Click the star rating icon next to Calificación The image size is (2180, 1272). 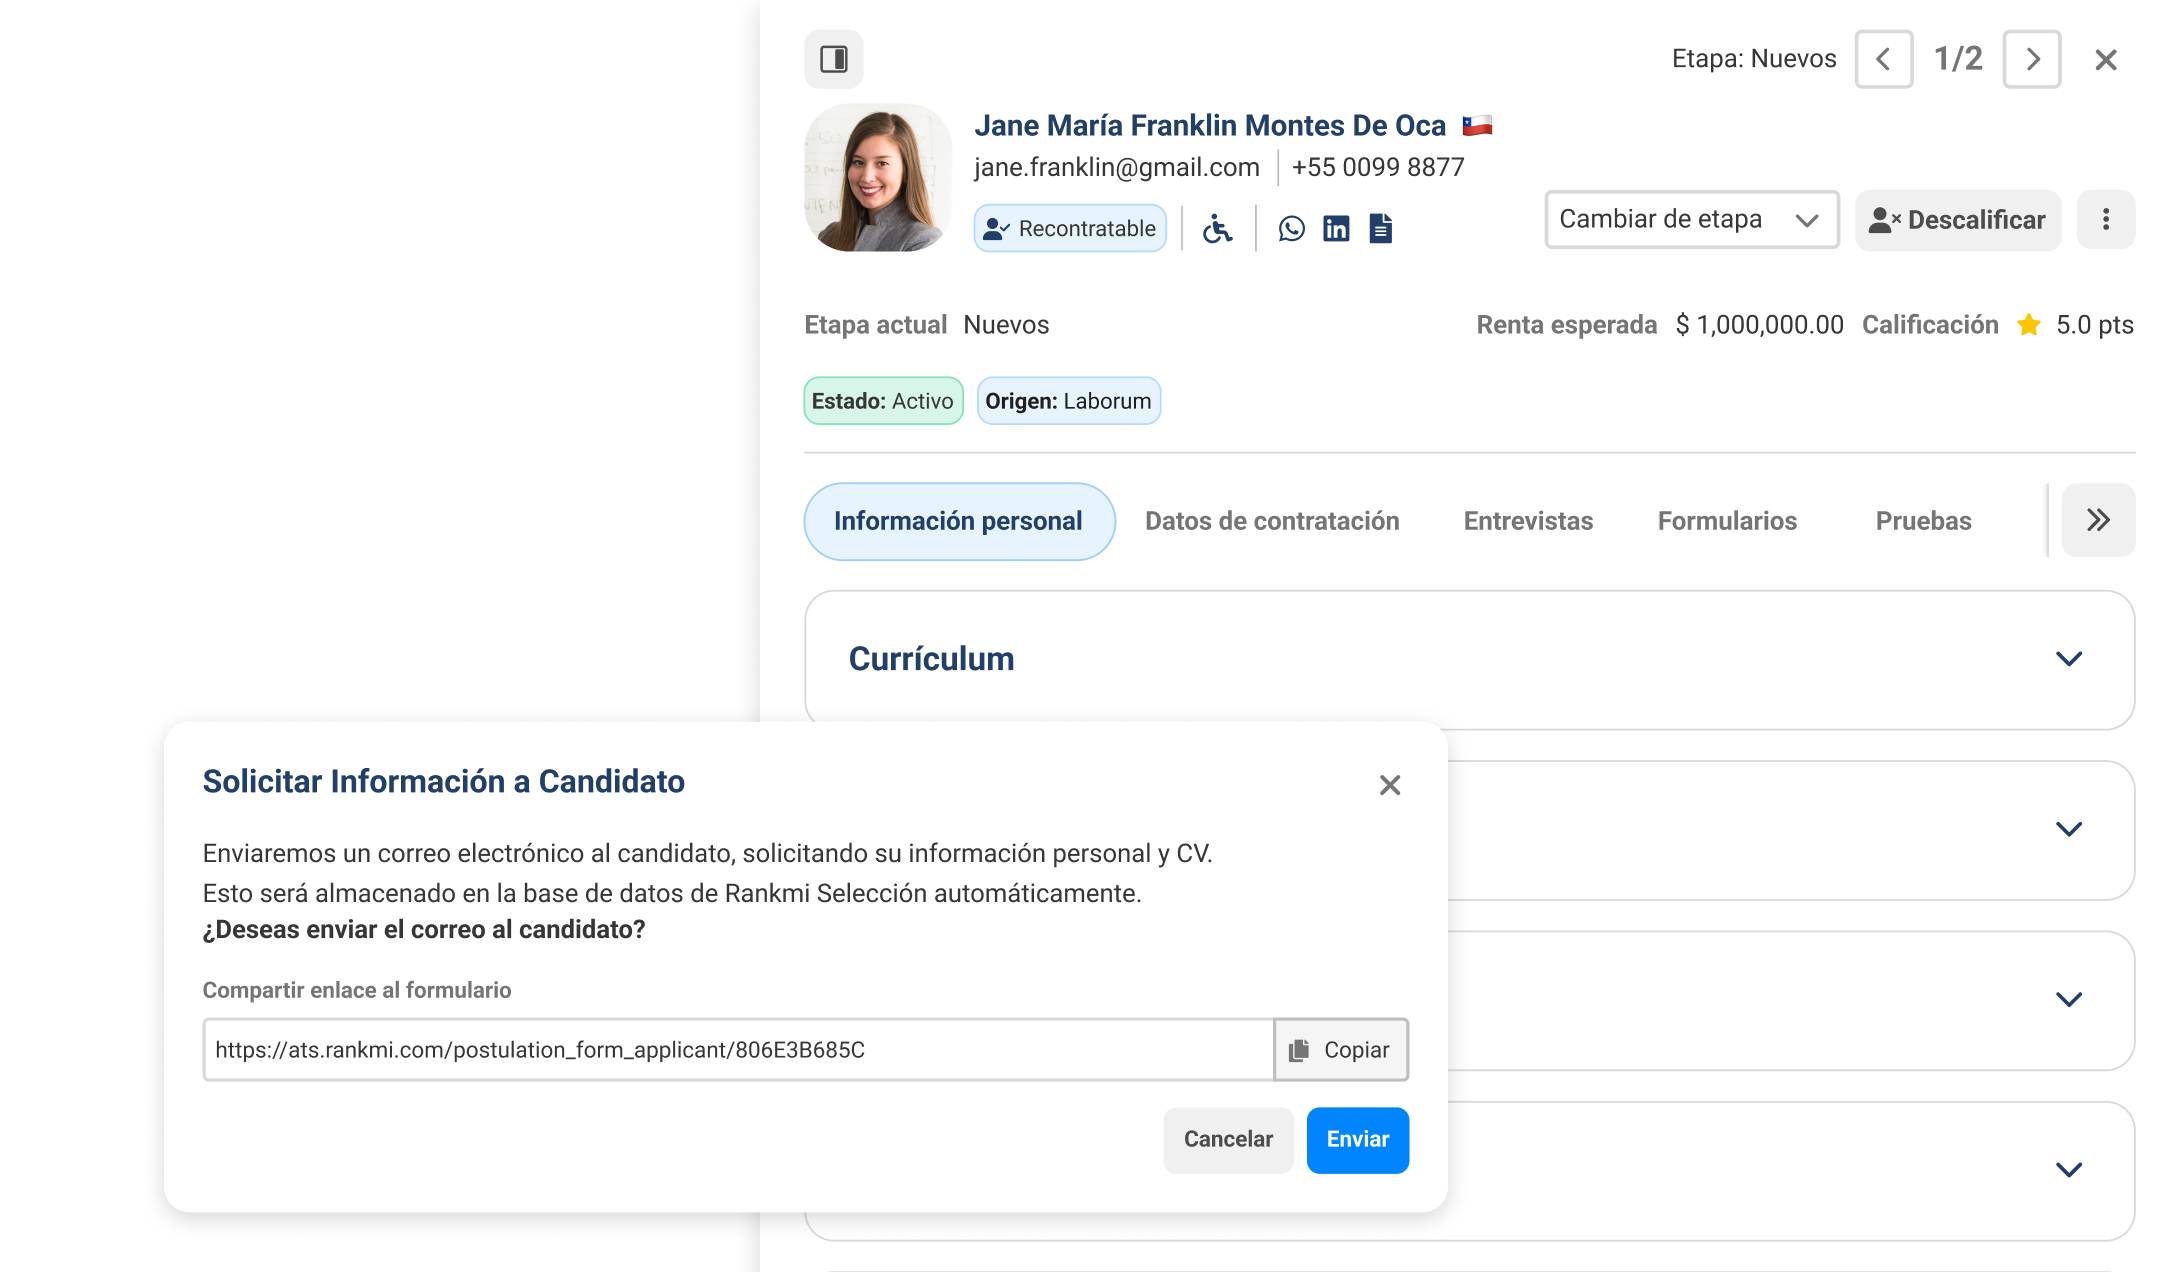click(2029, 324)
